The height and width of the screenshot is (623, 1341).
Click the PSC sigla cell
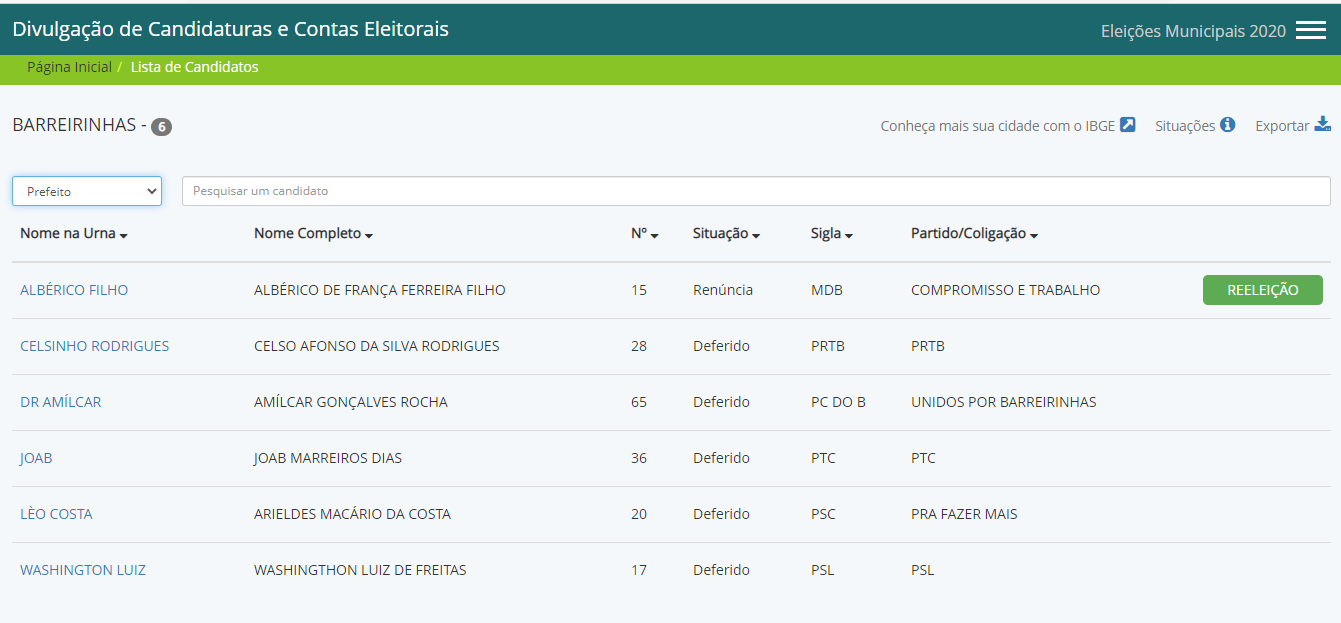pos(823,514)
